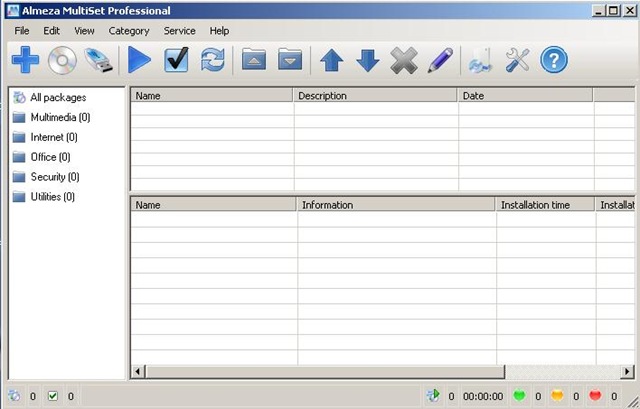This screenshot has width=640, height=409.
Task: Click the yellow status indicator
Action: click(557, 396)
